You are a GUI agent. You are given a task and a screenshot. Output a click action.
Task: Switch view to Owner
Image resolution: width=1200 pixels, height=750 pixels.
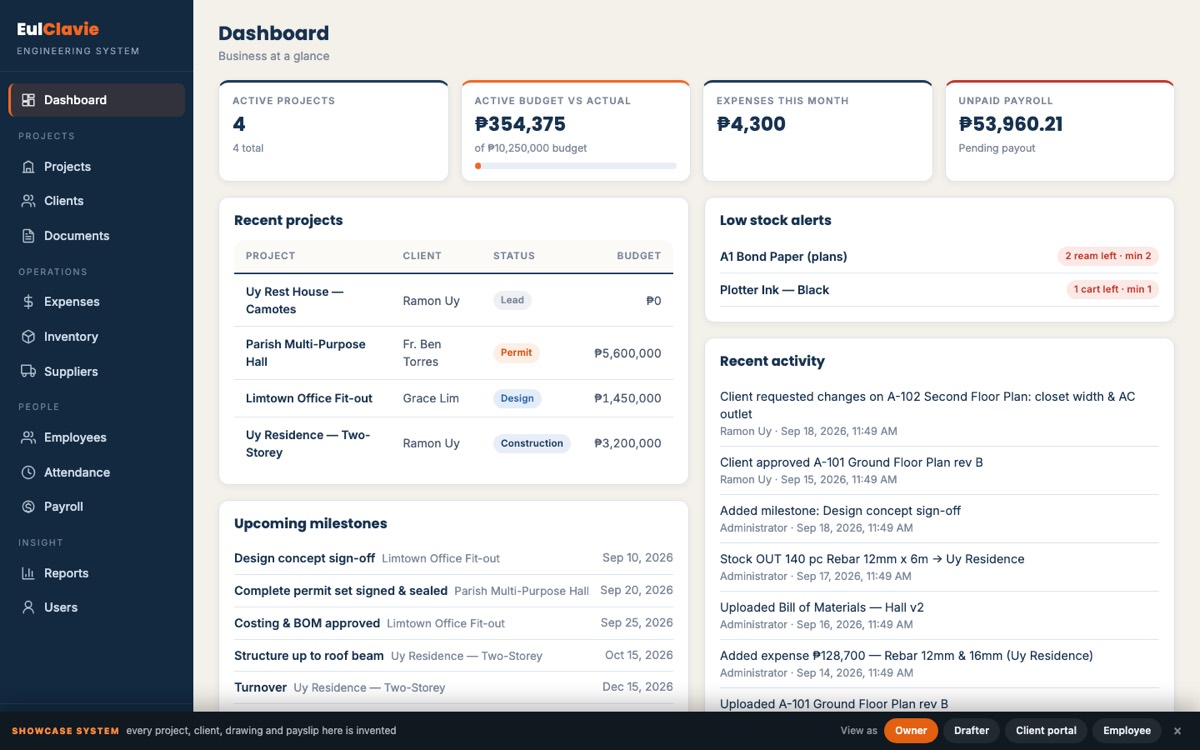point(911,731)
